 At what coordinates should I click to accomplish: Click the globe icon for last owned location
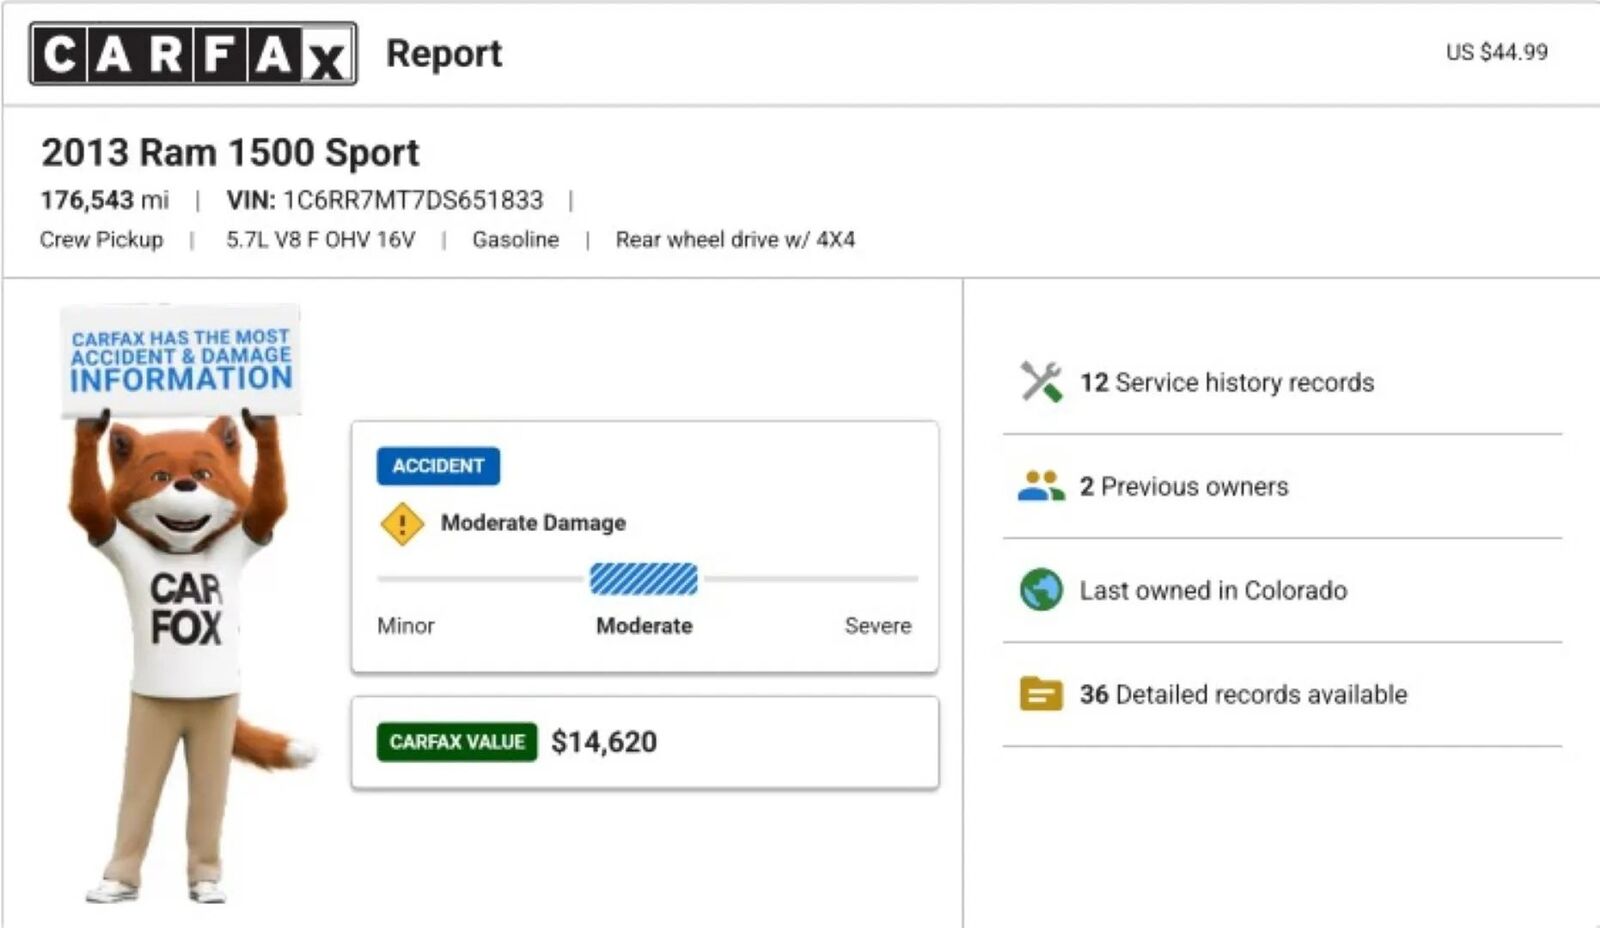1041,590
